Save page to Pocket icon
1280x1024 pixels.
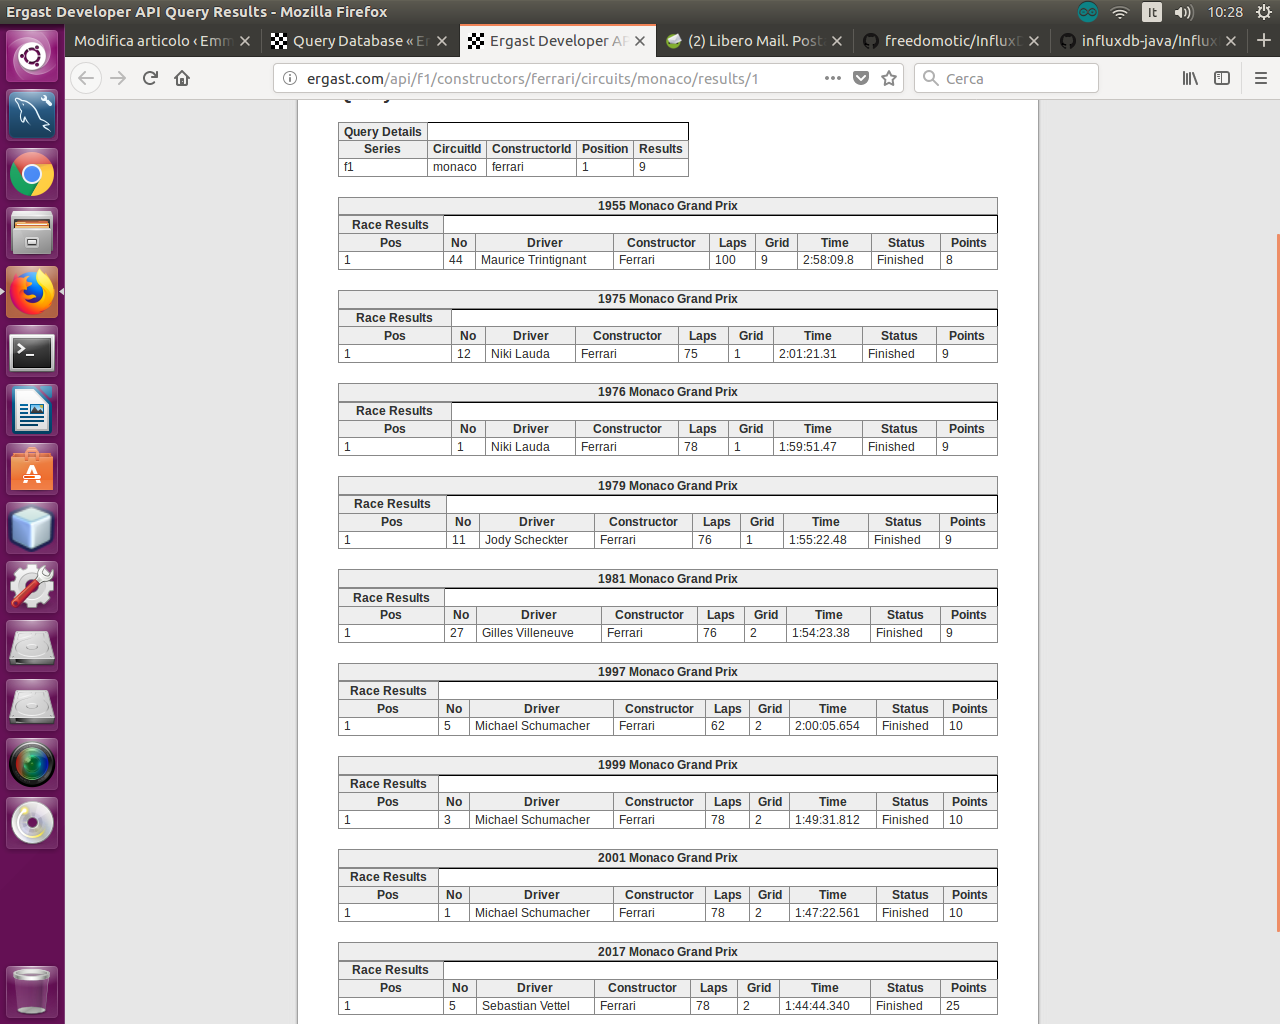861,78
